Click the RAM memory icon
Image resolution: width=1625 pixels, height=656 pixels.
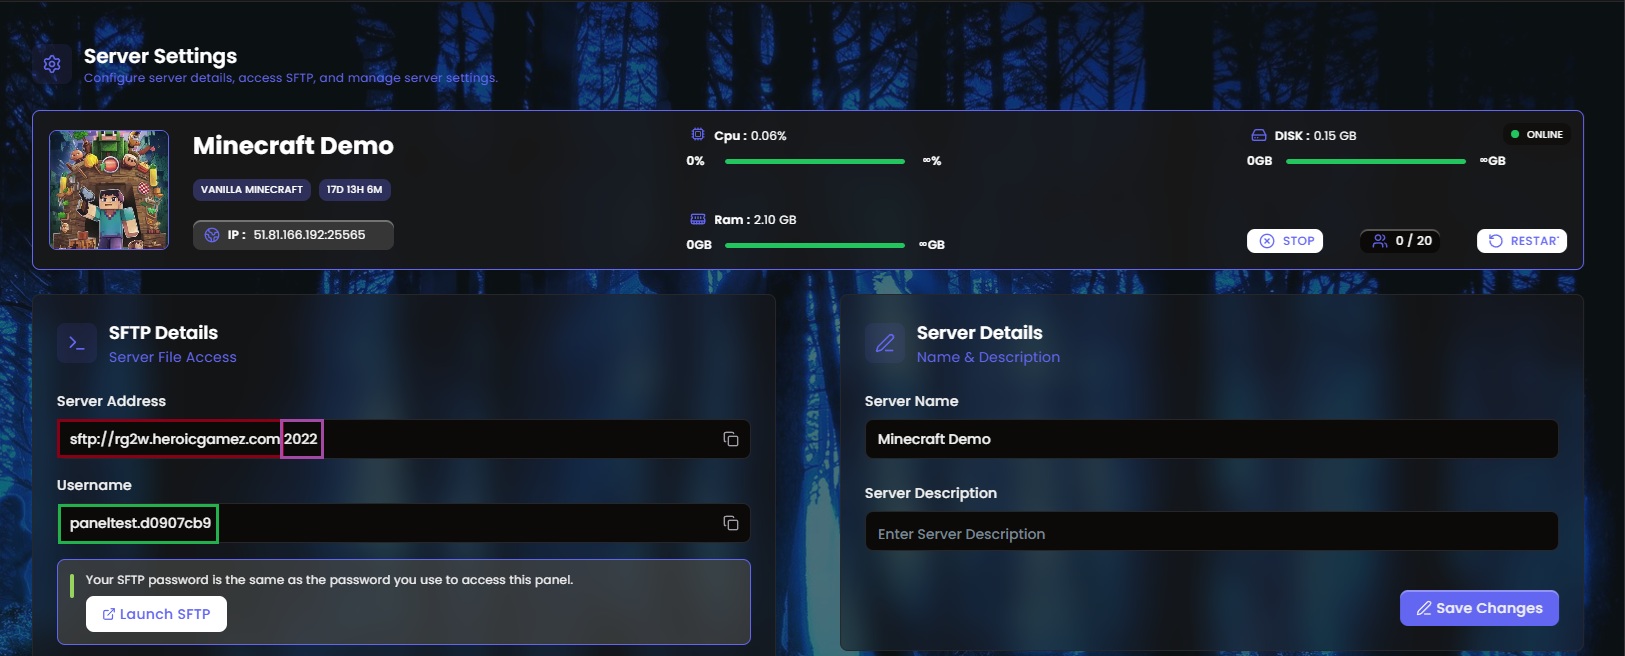(698, 219)
